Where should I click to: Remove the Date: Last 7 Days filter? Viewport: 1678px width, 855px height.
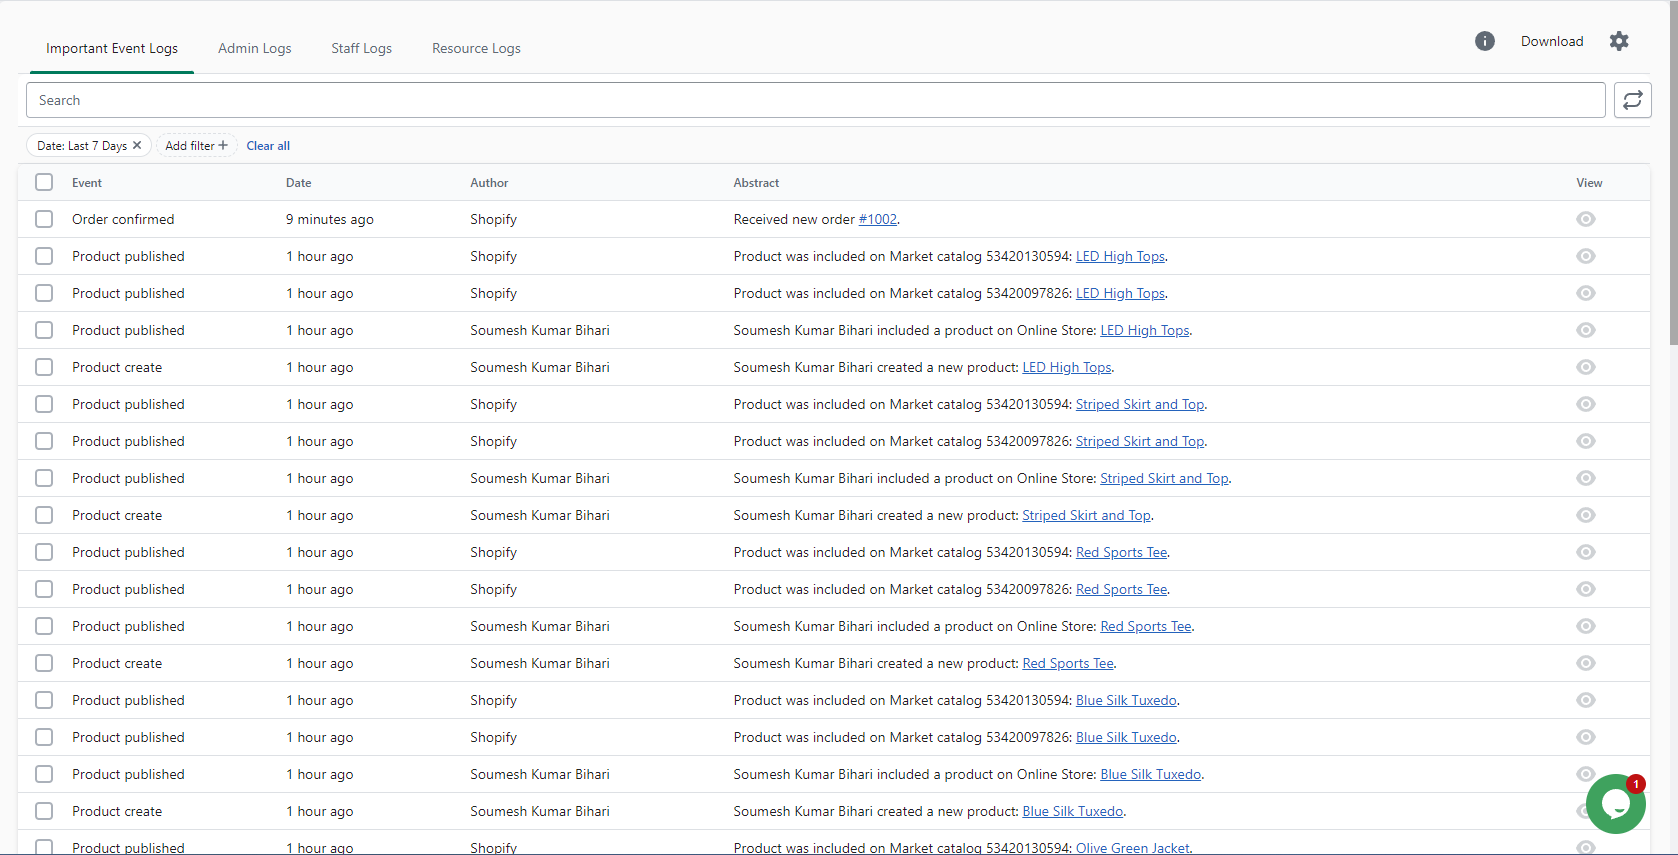tap(137, 145)
